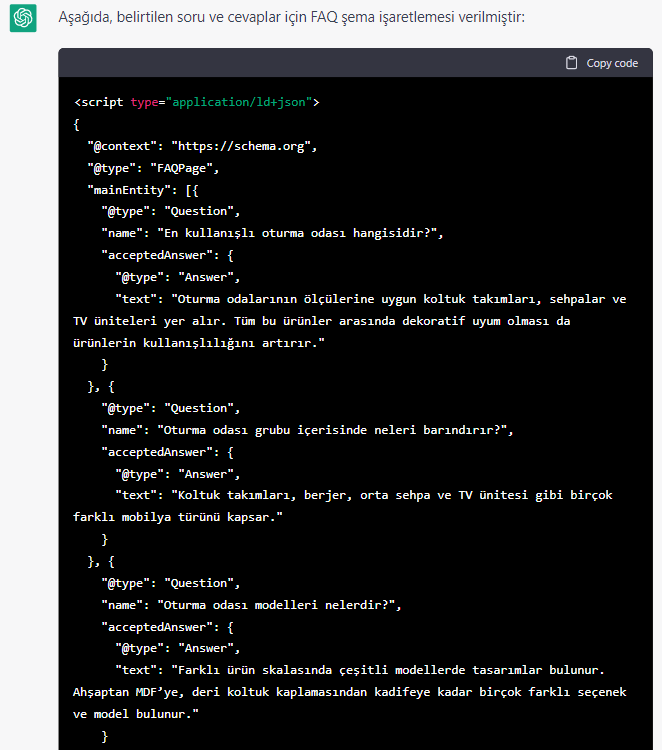Click the "FAQPage" type value
The height and width of the screenshot is (750, 662).
click(181, 168)
